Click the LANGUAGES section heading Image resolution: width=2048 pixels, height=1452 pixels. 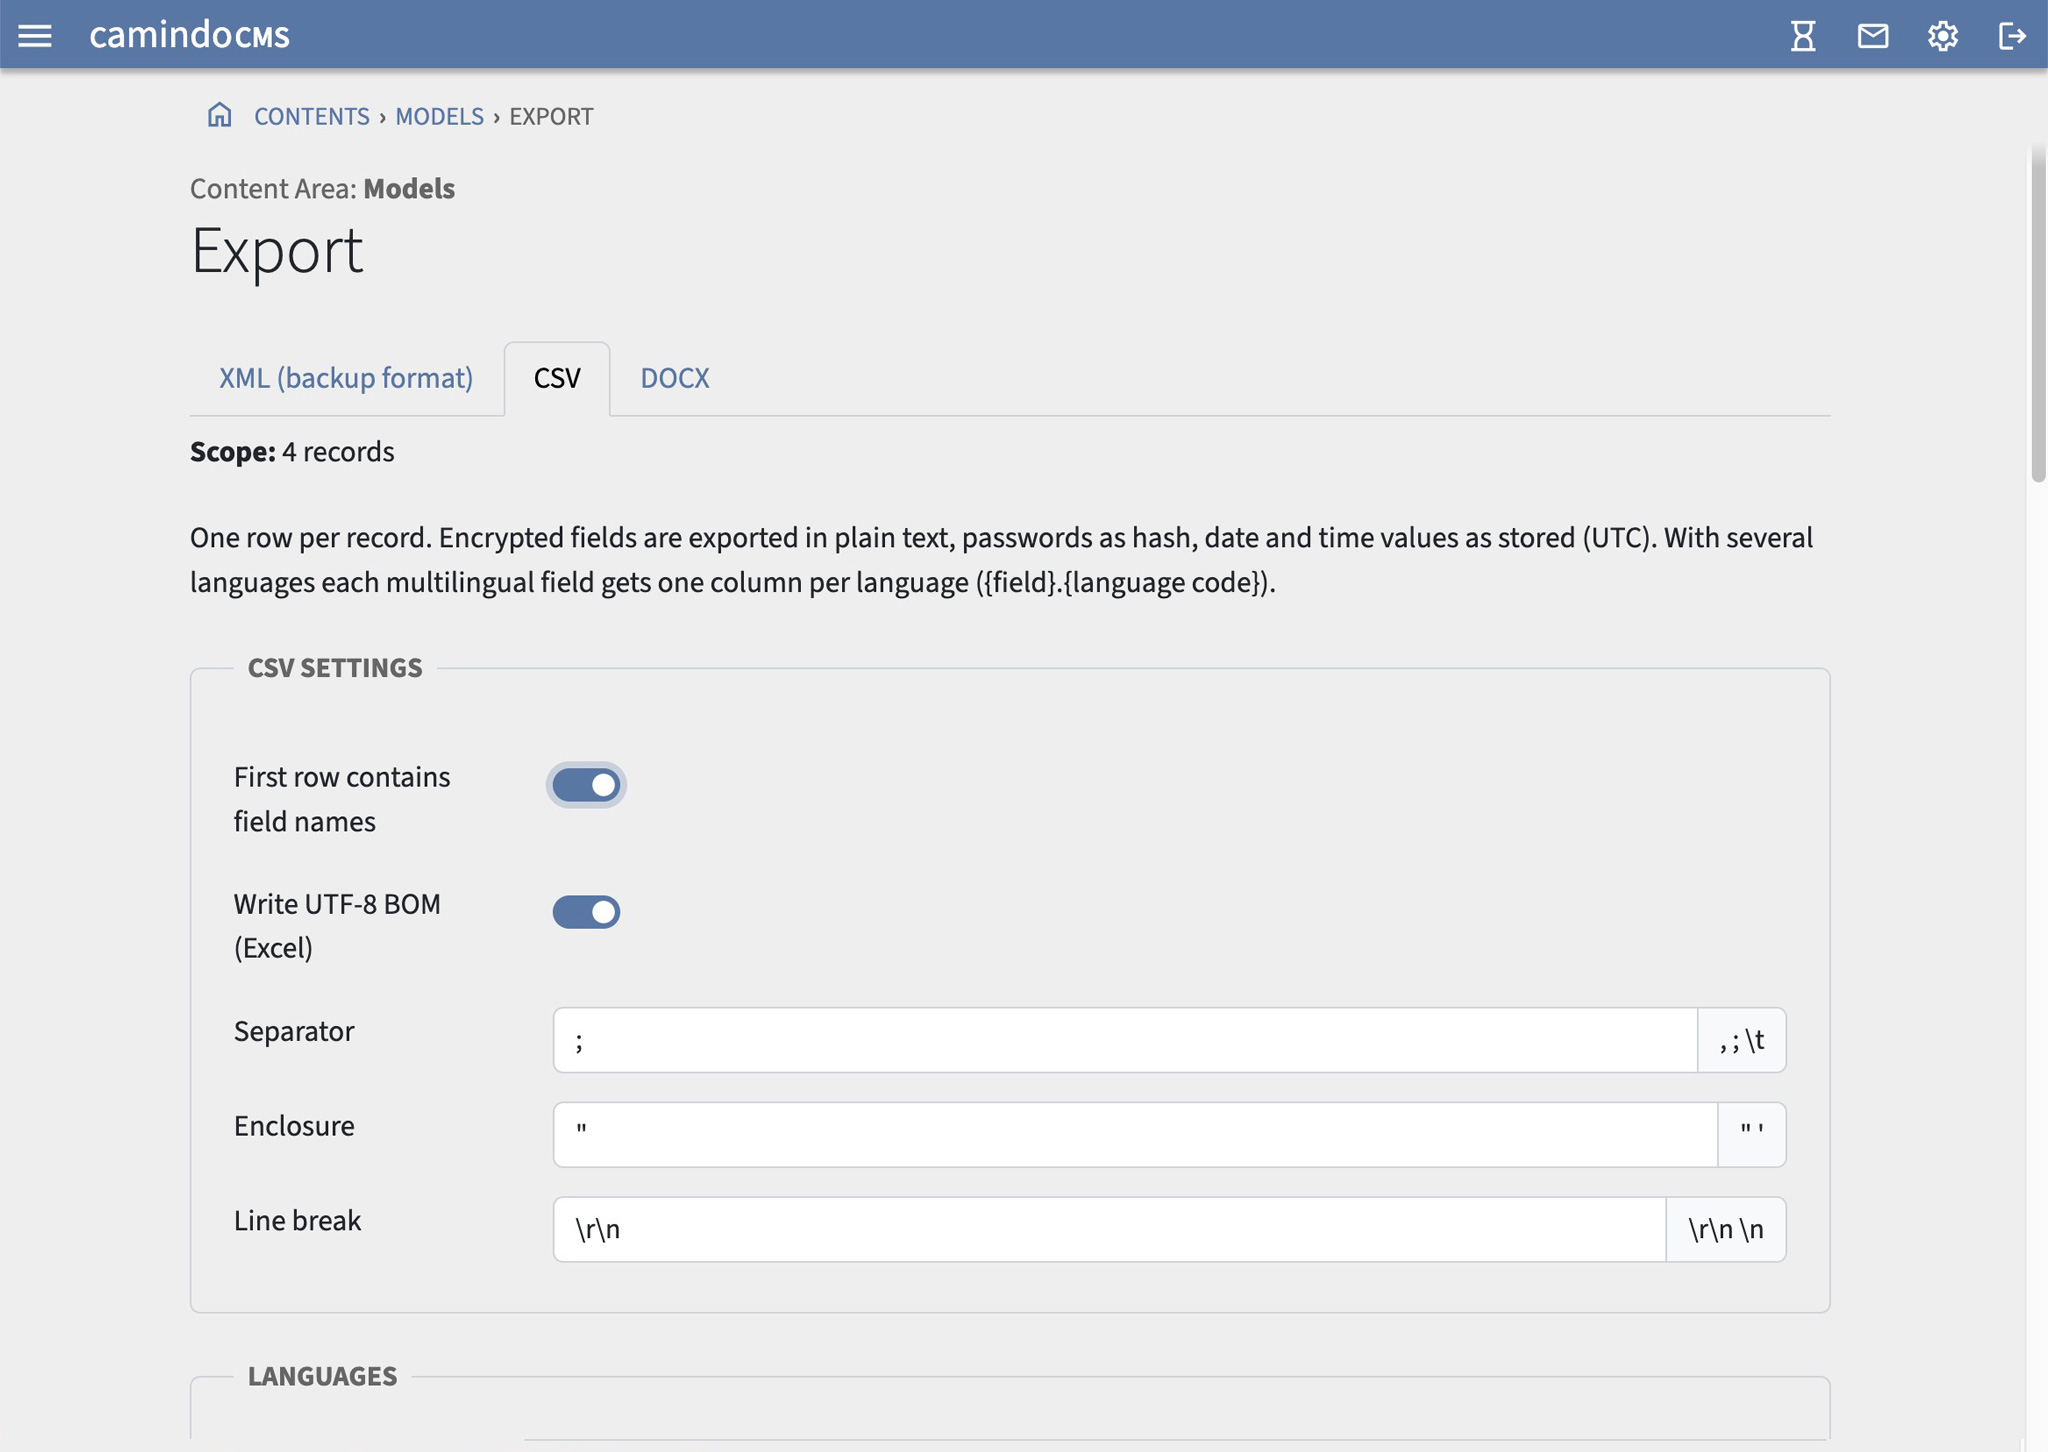(322, 1376)
